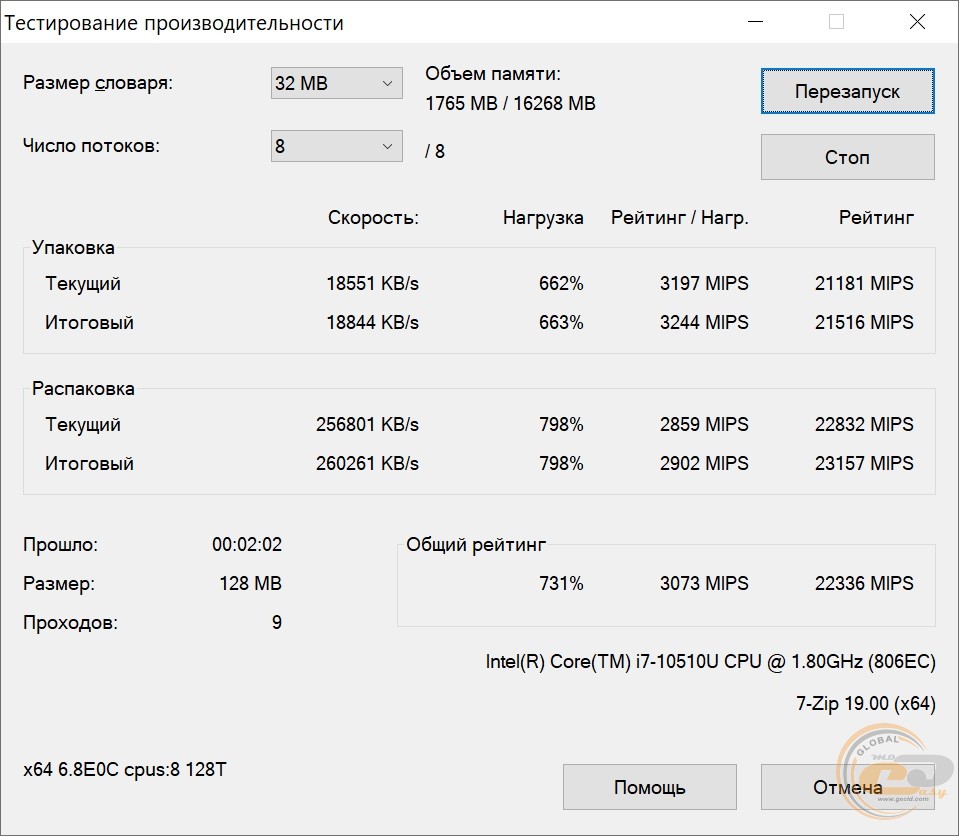Click the overall rating value 22336 MIPS
The height and width of the screenshot is (836, 959).
(864, 583)
